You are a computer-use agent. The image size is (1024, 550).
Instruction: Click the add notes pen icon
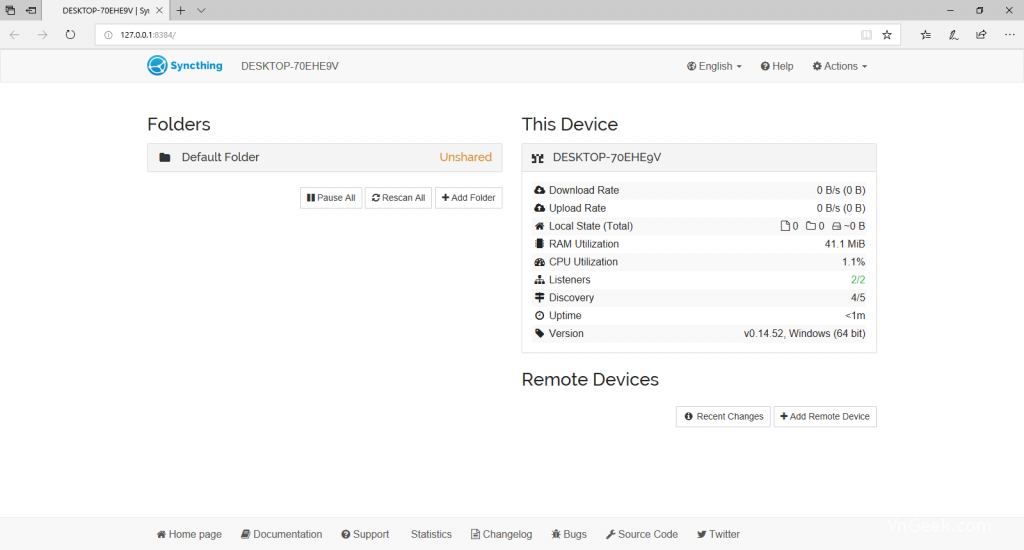tap(953, 35)
